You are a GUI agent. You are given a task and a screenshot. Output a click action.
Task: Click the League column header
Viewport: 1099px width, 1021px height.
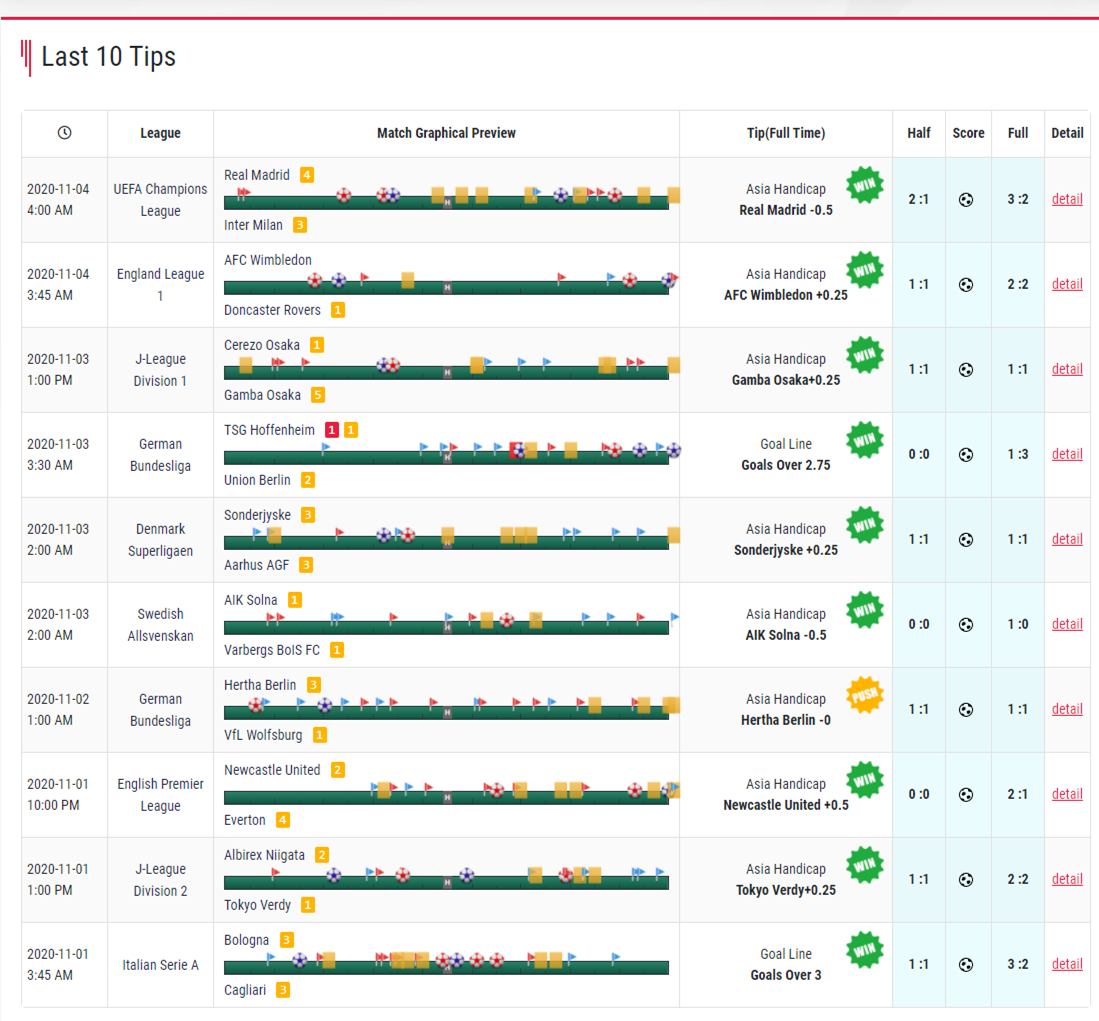tap(161, 133)
